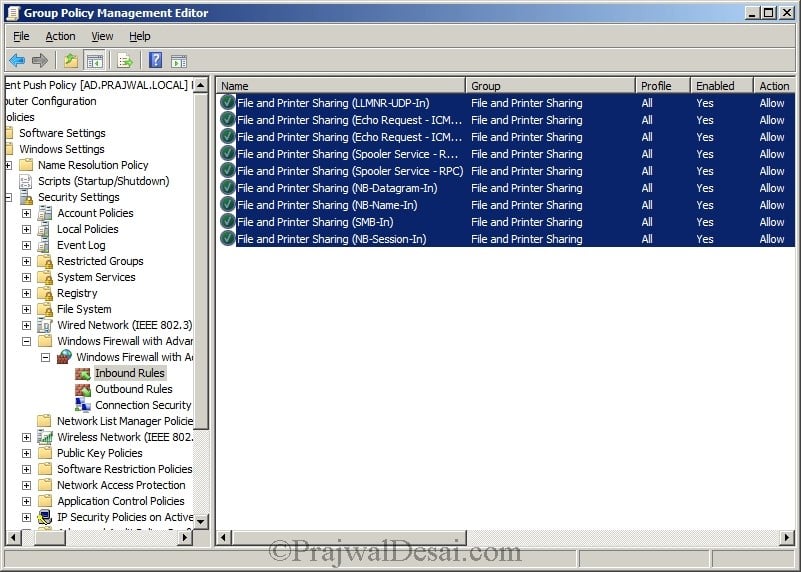Viewport: 801px width, 572px height.
Task: Expand the Account Policies node
Action: (27, 213)
